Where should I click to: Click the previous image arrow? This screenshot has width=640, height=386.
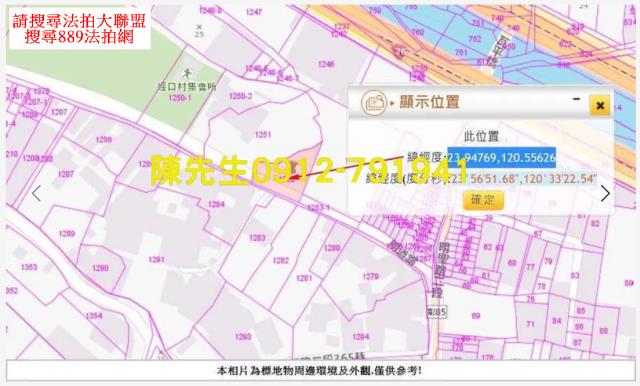36,193
